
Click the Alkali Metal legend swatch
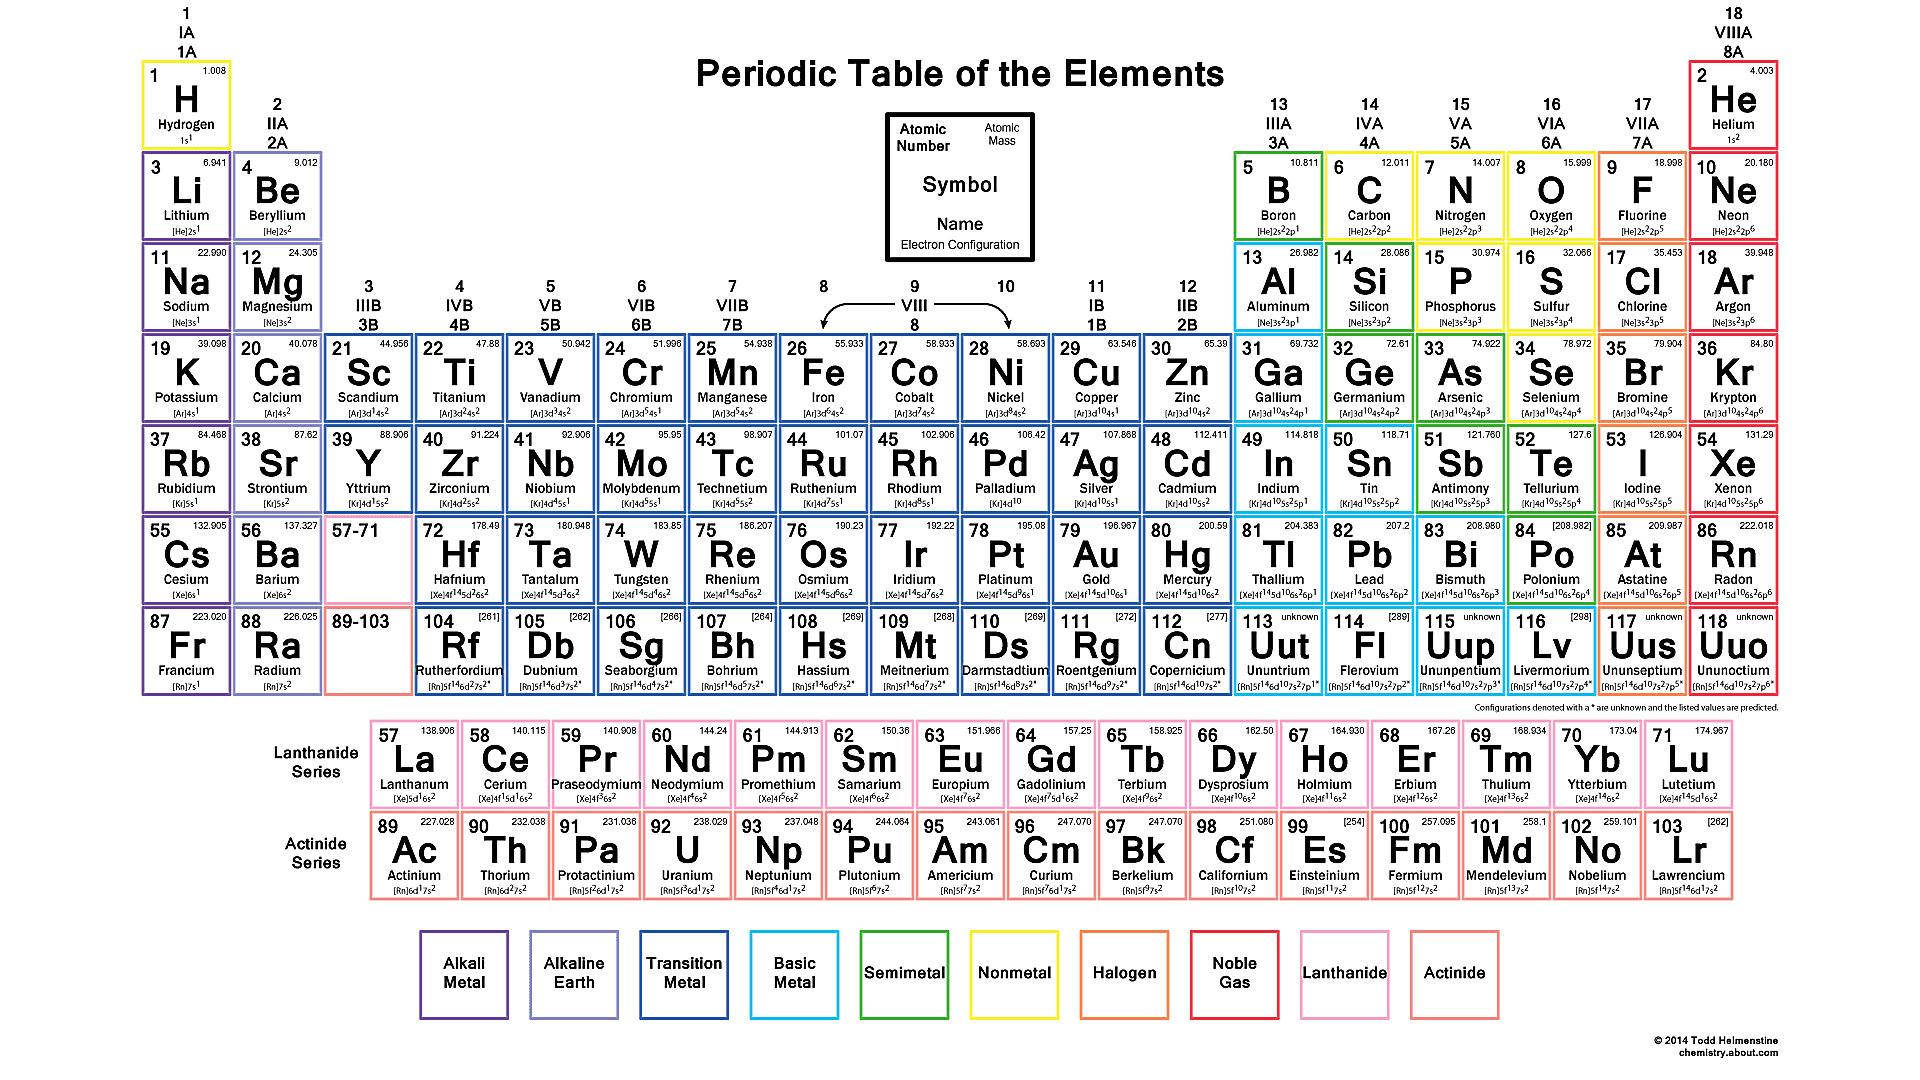464,975
